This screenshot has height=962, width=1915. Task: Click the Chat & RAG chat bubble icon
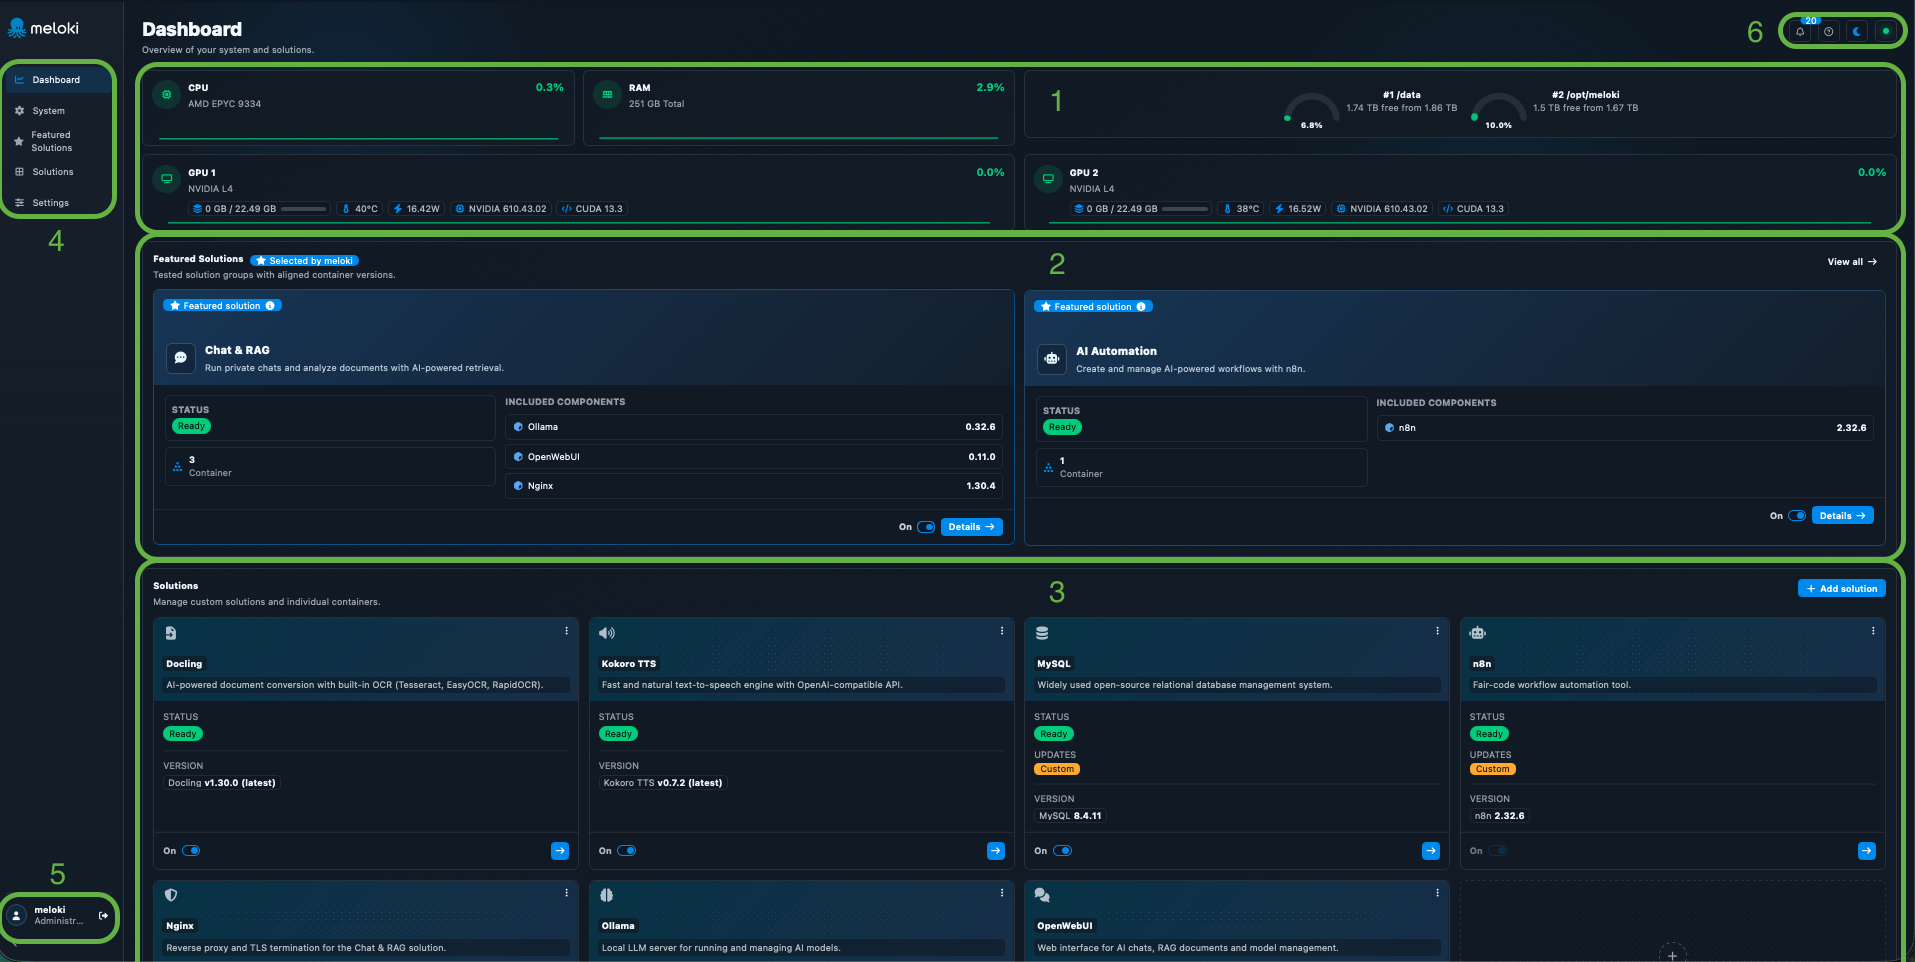coord(180,358)
